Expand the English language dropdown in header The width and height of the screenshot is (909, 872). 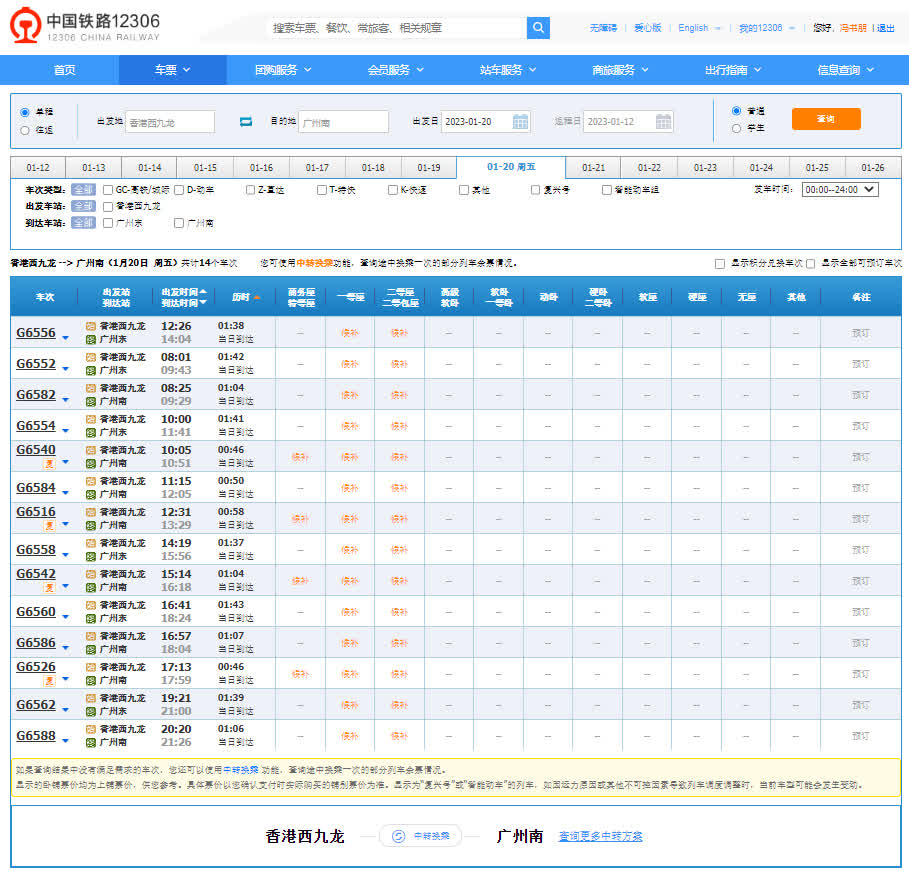[699, 28]
